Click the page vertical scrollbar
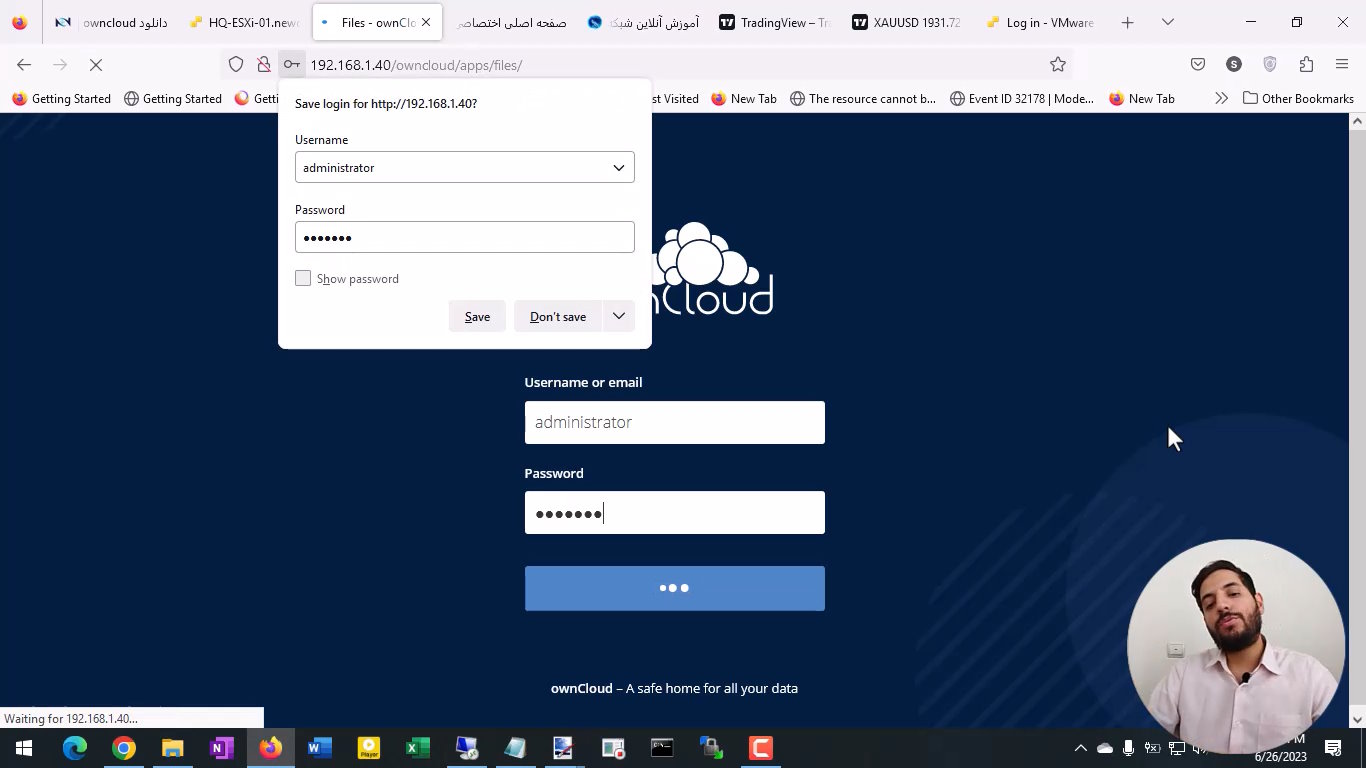 click(x=1357, y=420)
